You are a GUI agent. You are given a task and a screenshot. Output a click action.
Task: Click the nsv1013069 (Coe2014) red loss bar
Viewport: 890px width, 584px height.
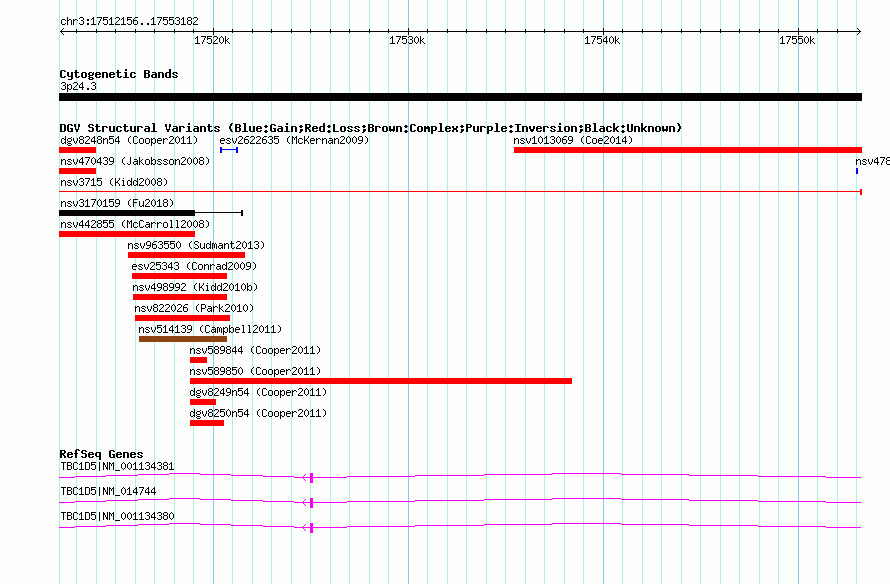coord(688,150)
